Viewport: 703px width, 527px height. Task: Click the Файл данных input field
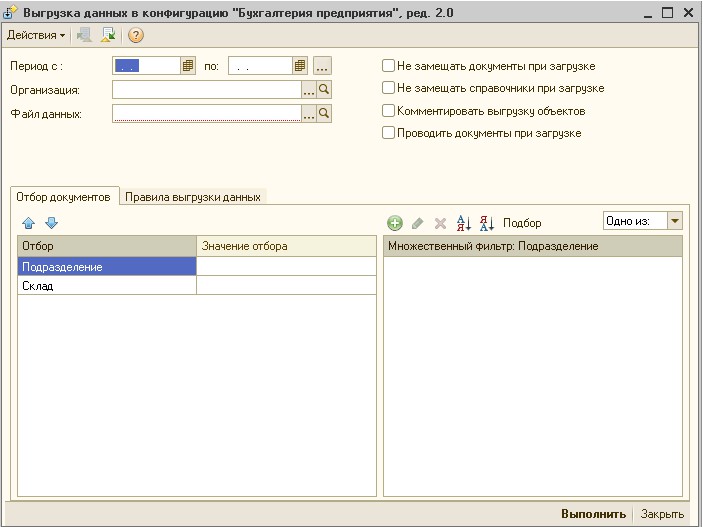pos(207,113)
